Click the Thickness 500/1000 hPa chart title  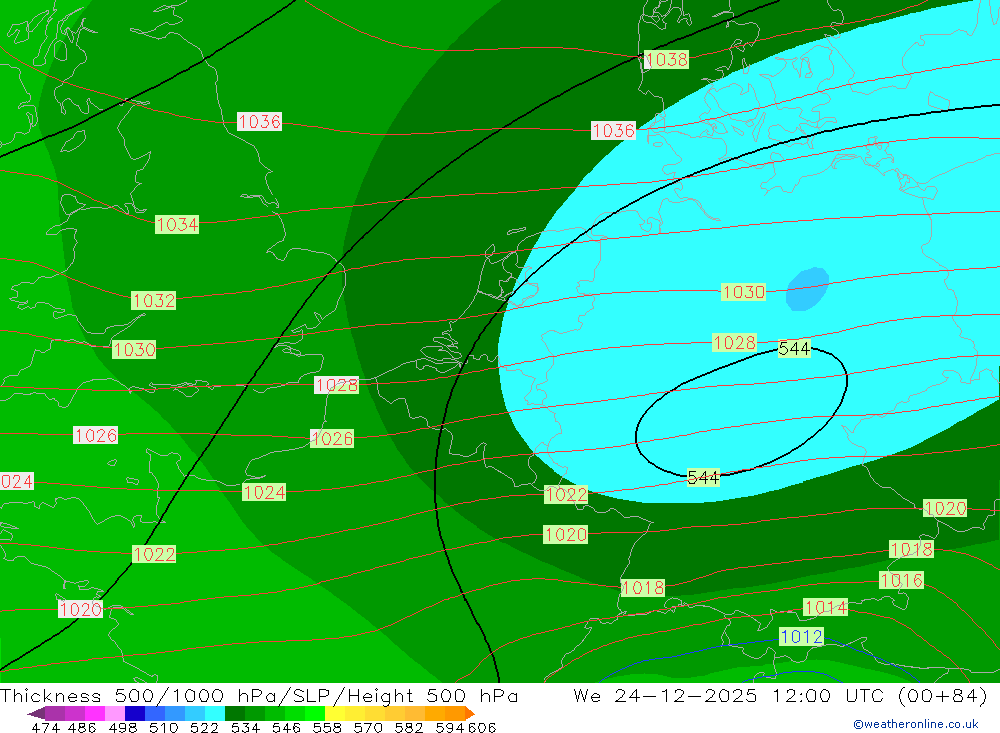pyautogui.click(x=259, y=695)
